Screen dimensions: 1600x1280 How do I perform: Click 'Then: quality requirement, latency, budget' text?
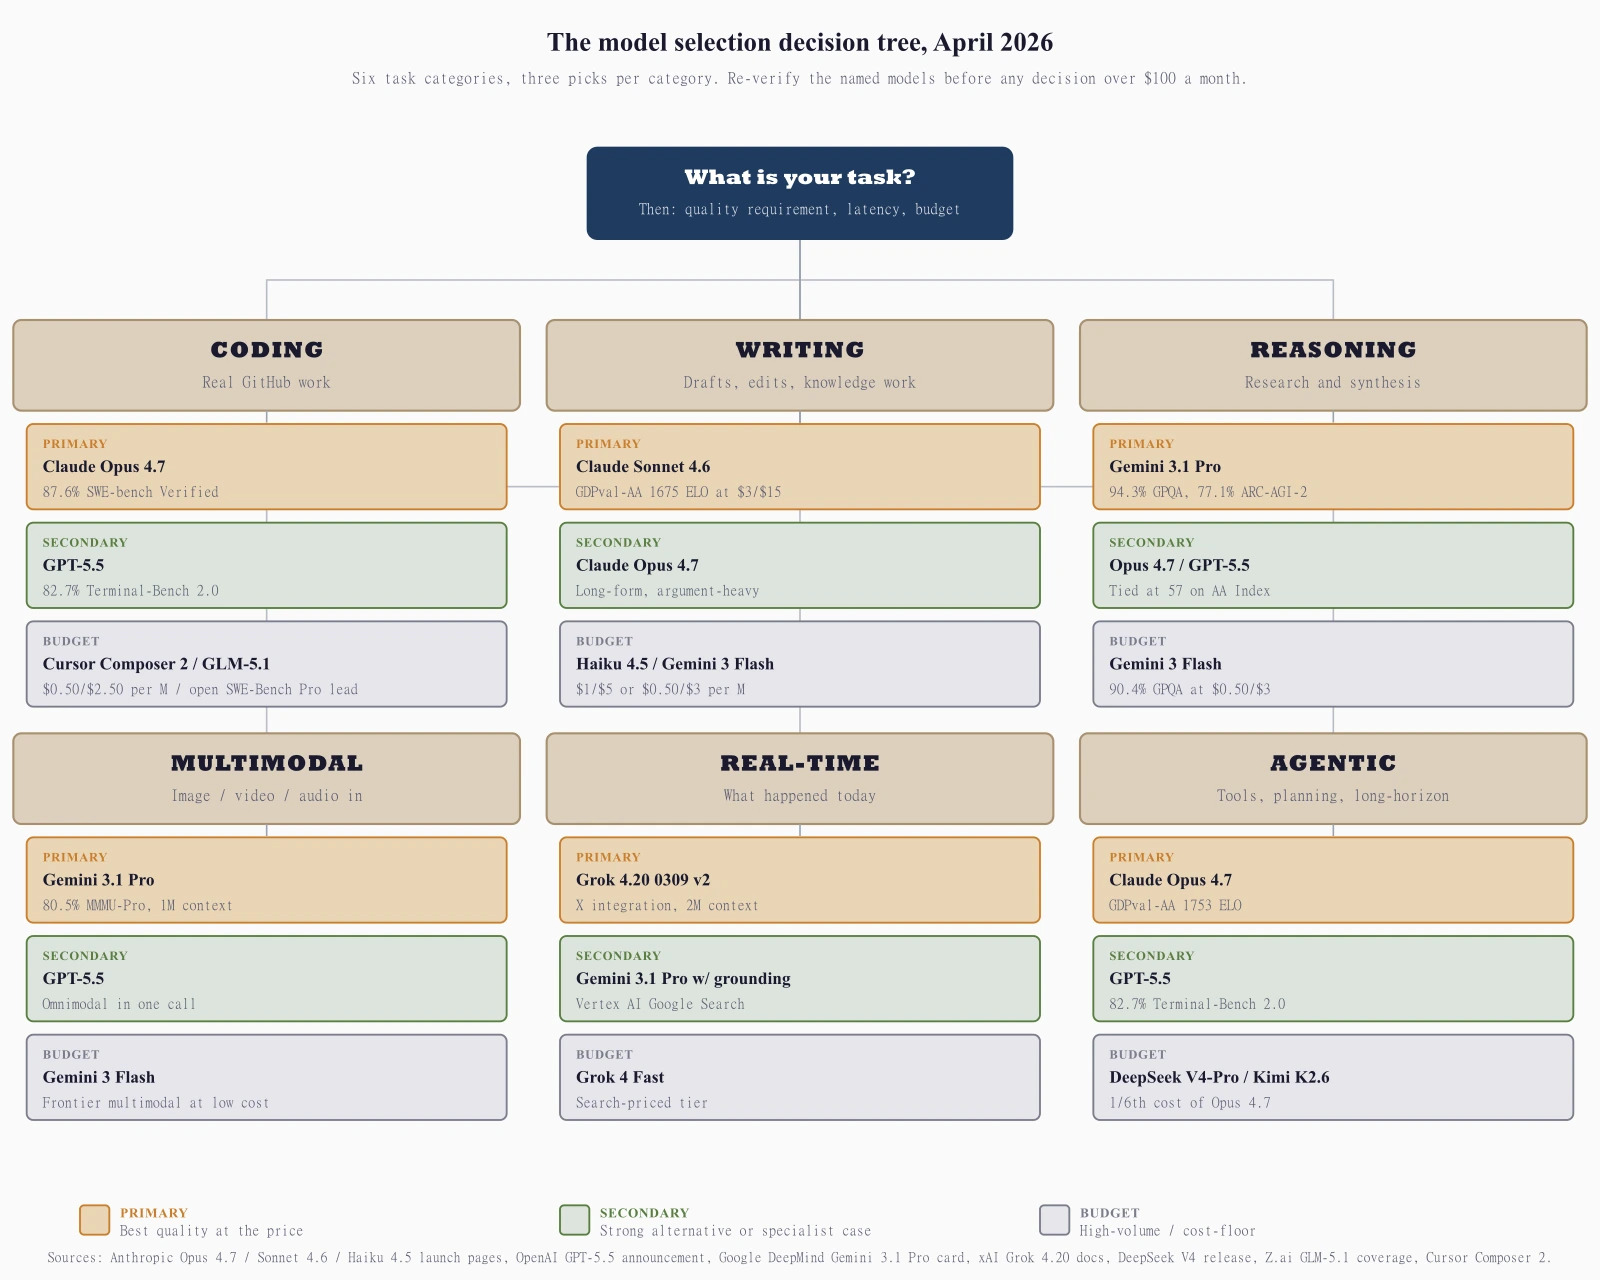800,209
